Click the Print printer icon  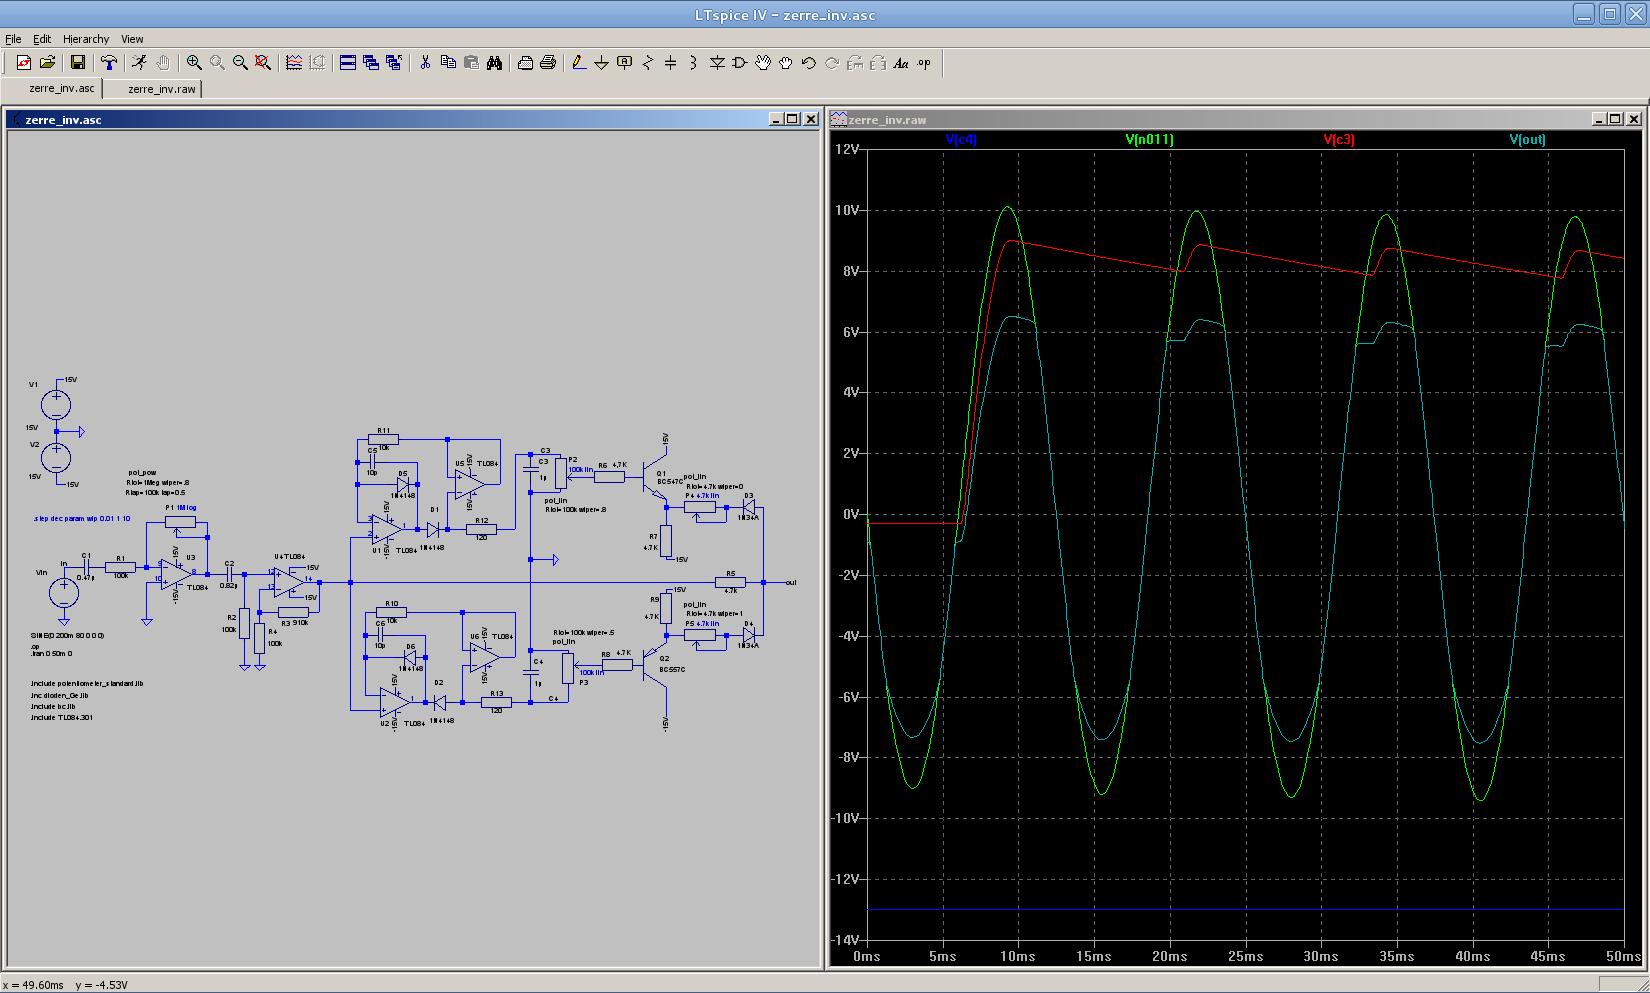tap(548, 62)
